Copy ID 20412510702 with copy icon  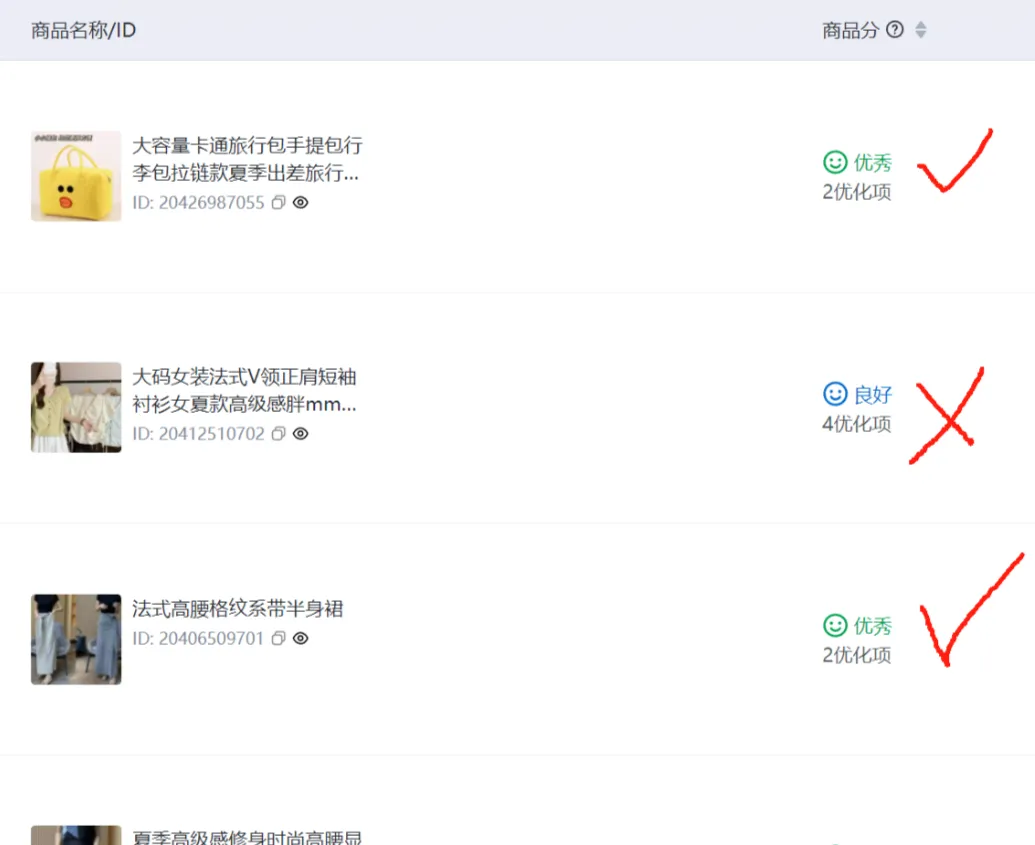(279, 434)
